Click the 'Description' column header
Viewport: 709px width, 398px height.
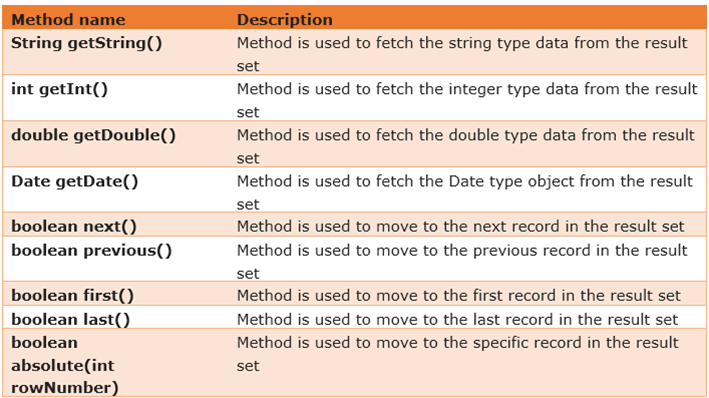[285, 19]
